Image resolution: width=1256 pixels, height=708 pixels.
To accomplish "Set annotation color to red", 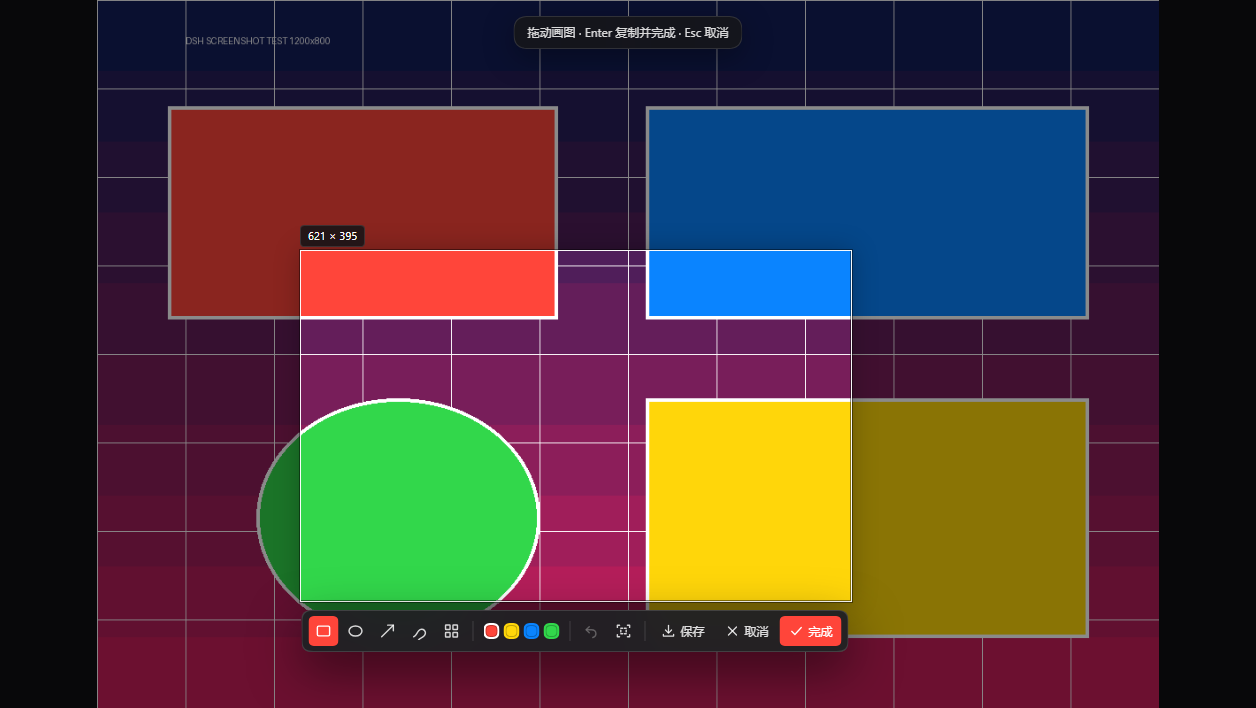I will point(491,631).
